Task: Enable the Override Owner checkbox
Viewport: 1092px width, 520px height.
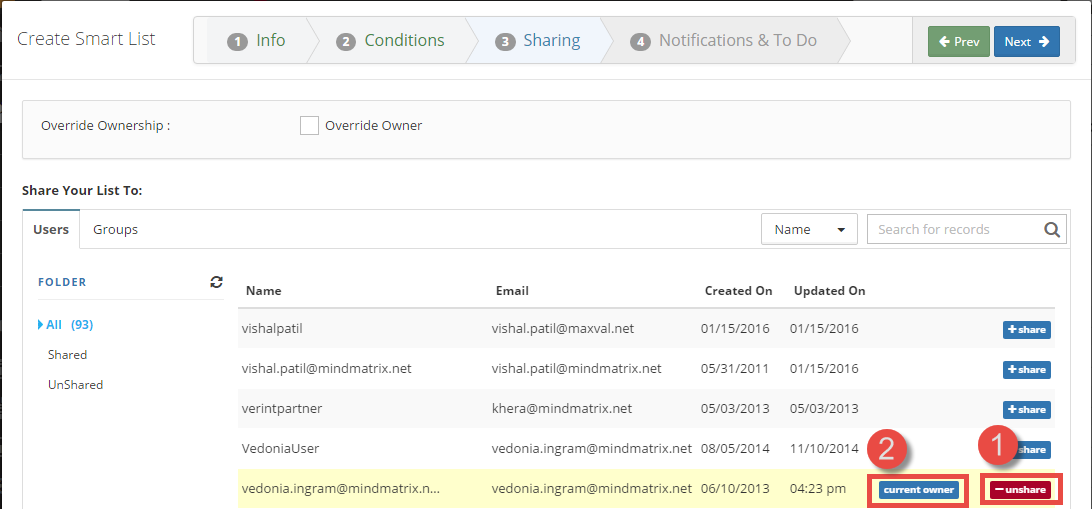Action: (310, 126)
